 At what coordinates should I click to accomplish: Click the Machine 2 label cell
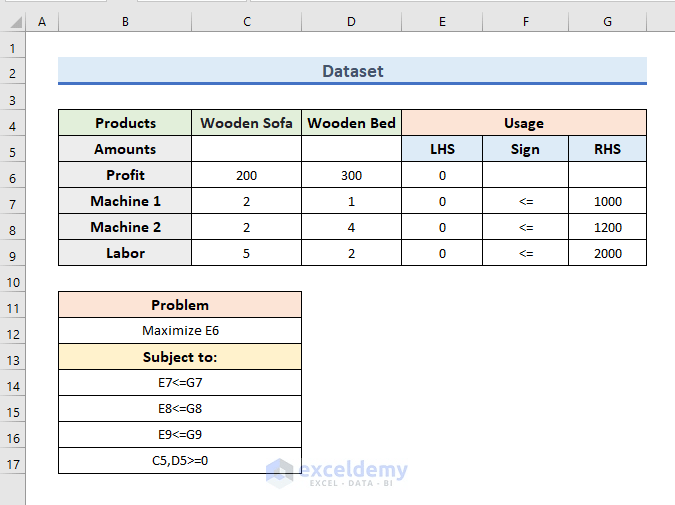125,227
